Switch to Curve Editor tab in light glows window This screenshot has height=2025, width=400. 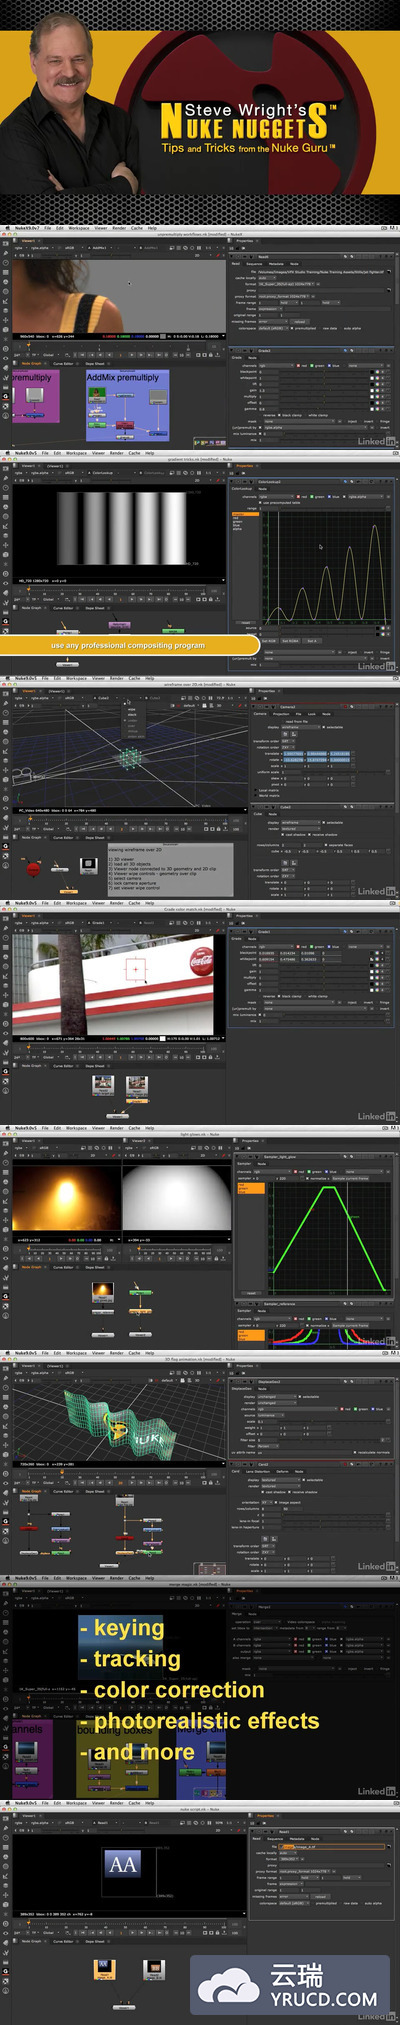tap(63, 1267)
